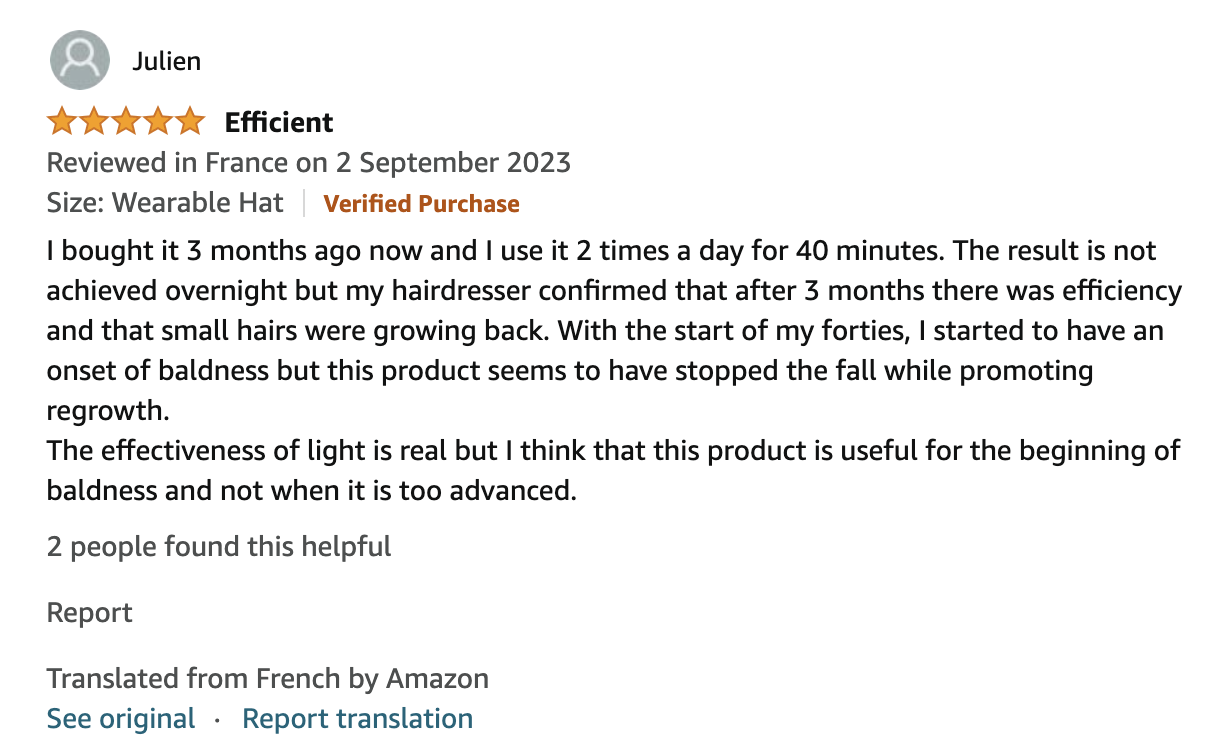Image resolution: width=1231 pixels, height=746 pixels.
Task: Show the original French review with 'See original'
Action: [x=121, y=719]
